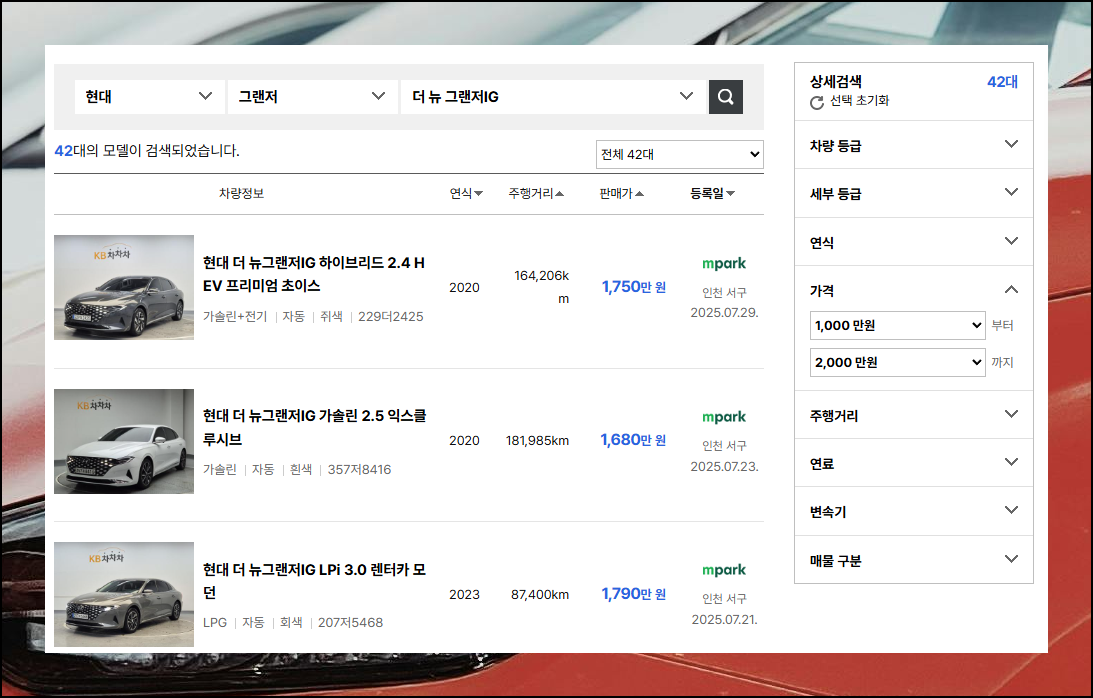Viewport: 1093px width, 698px height.
Task: Click the gray hybrid Grandeur thumbnail
Action: (124, 287)
